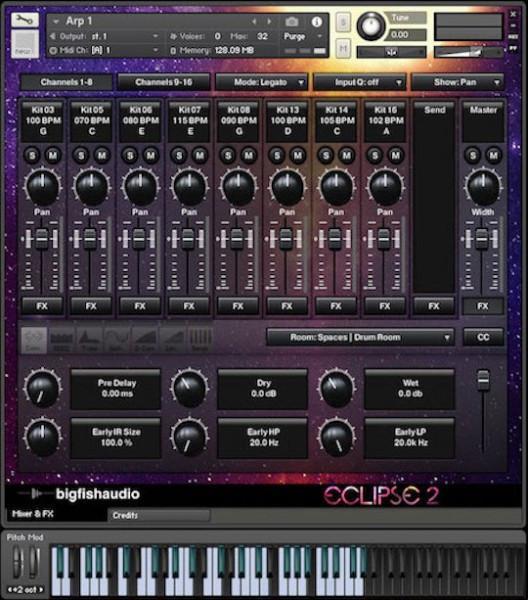Switch to Channels 1-8 tab
Image resolution: width=528 pixels, height=600 pixels.
(66, 82)
